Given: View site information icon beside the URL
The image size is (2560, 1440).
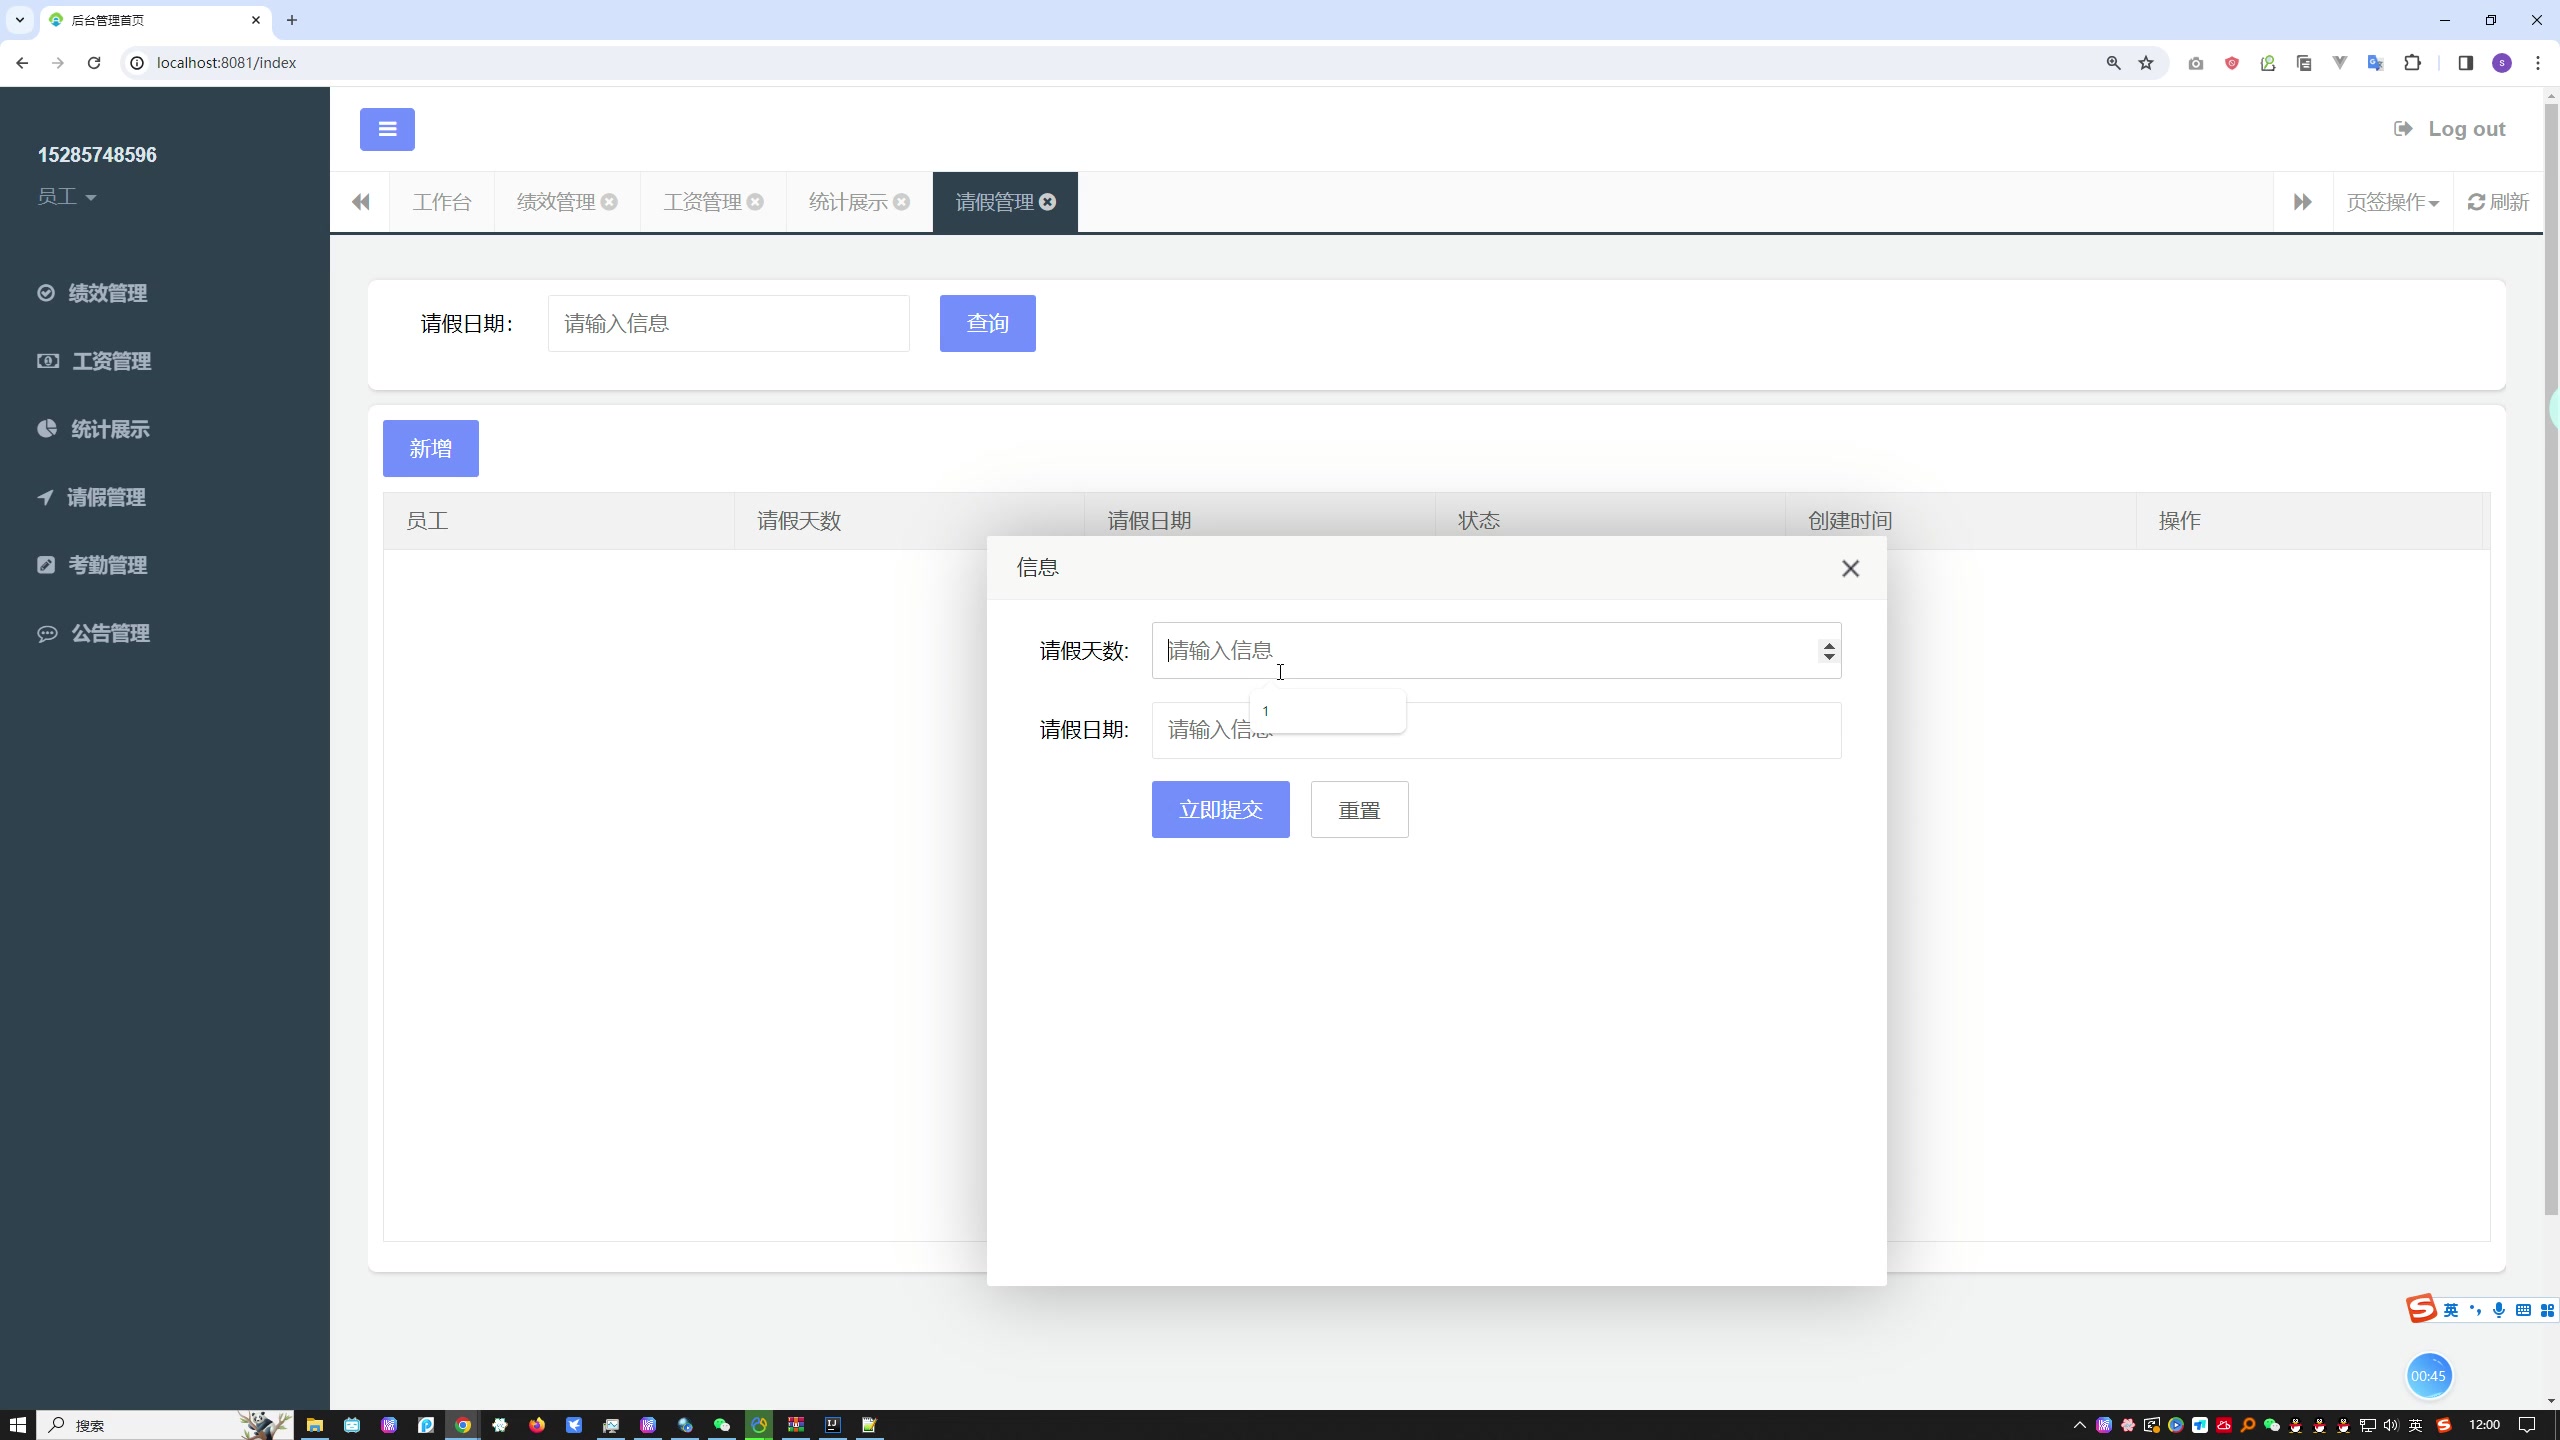Looking at the screenshot, I should [137, 63].
